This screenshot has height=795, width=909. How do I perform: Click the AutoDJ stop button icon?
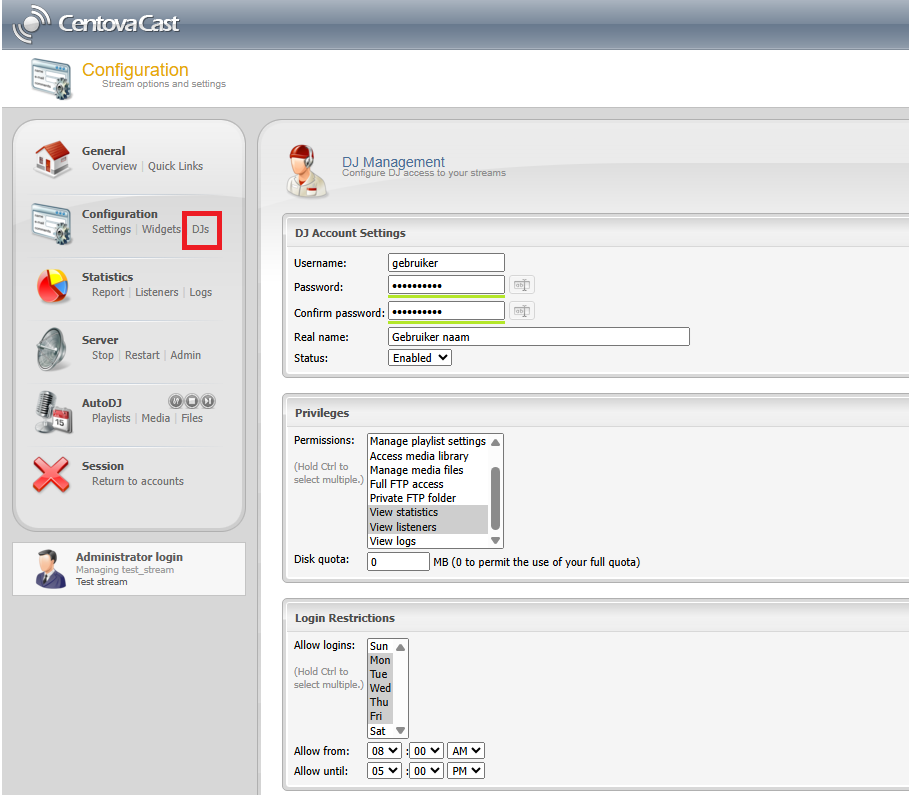tap(192, 401)
